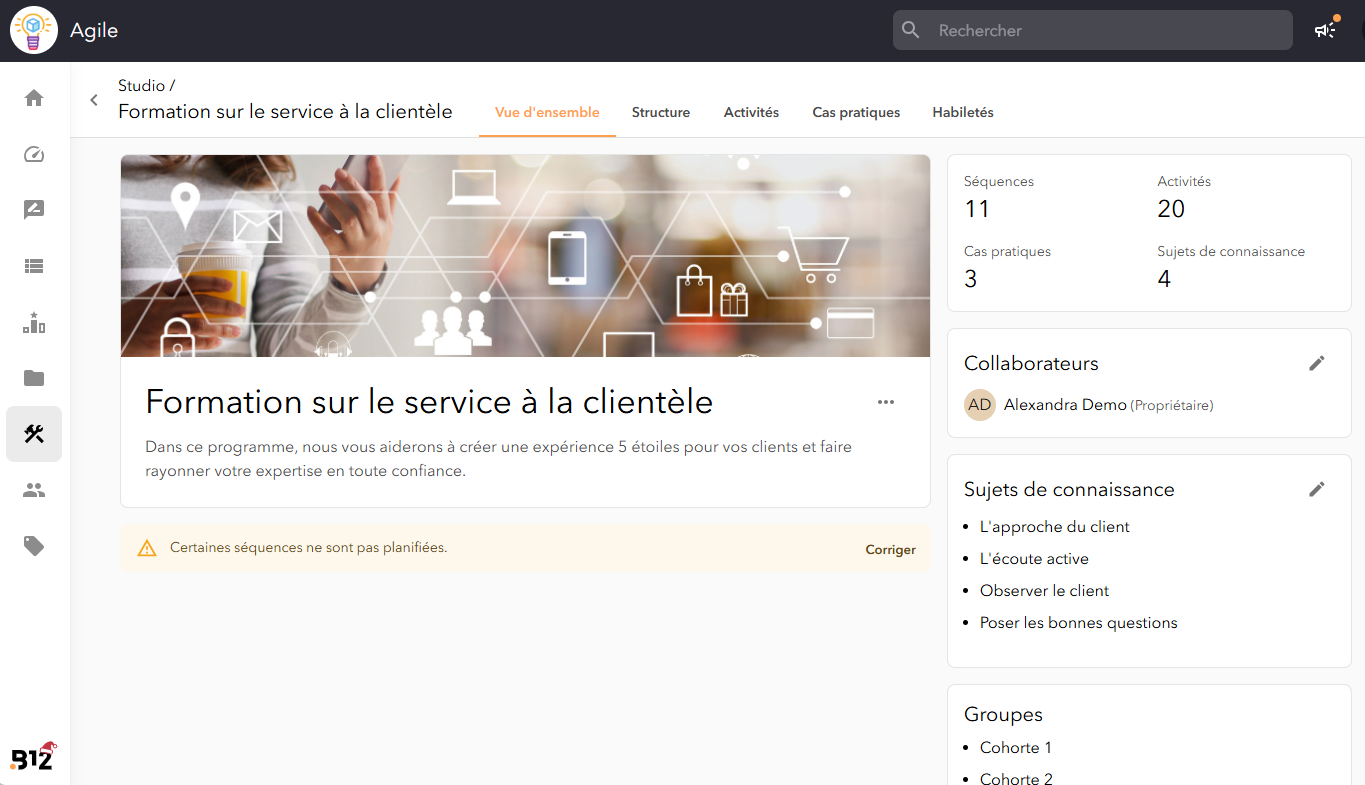The height and width of the screenshot is (785, 1365).
Task: Open Observer le client topic
Action: pyautogui.click(x=1045, y=591)
